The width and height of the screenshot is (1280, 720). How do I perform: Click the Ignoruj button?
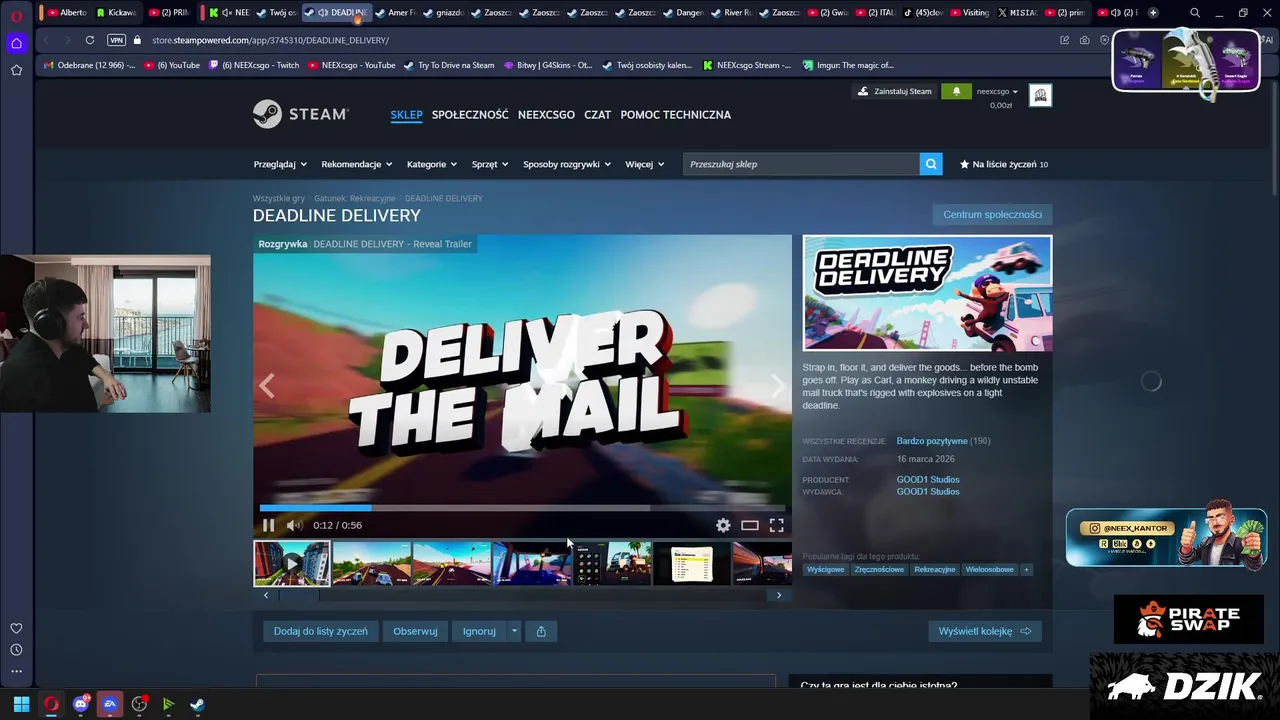(479, 631)
